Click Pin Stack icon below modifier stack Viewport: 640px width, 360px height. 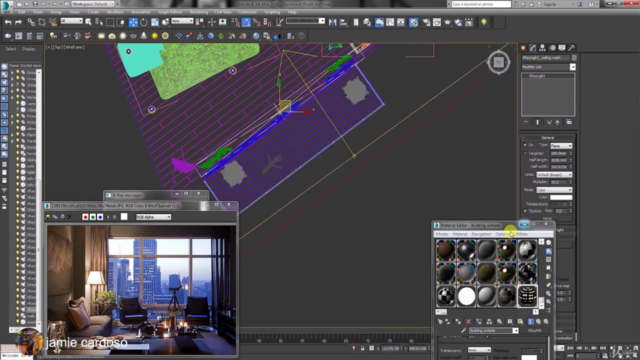click(526, 122)
